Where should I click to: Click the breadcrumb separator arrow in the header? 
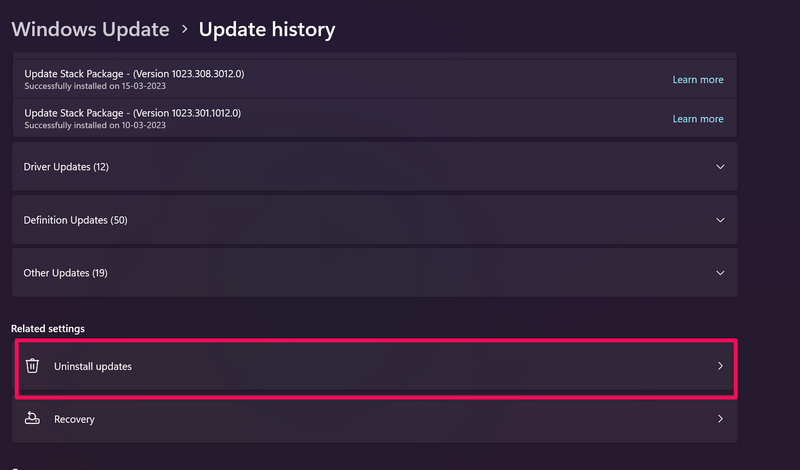coord(184,30)
